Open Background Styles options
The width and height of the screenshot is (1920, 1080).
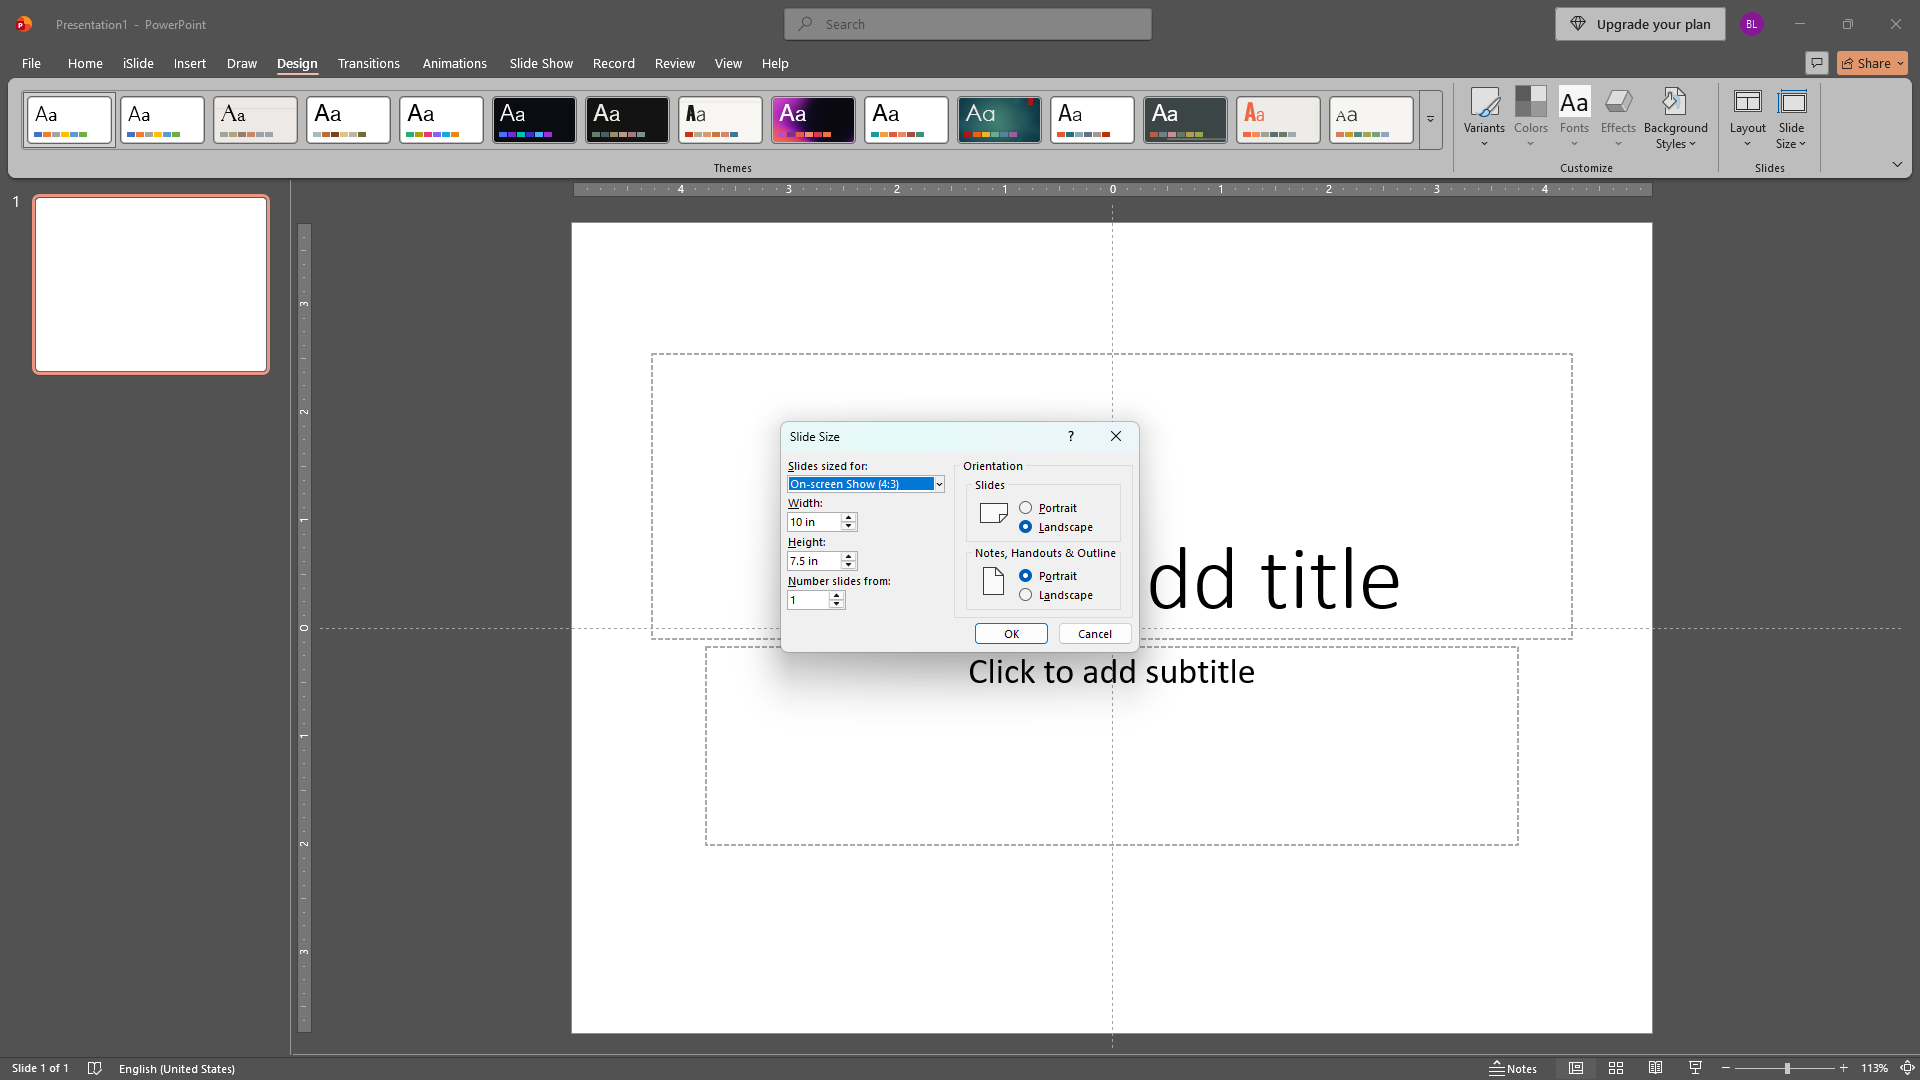pos(1676,118)
